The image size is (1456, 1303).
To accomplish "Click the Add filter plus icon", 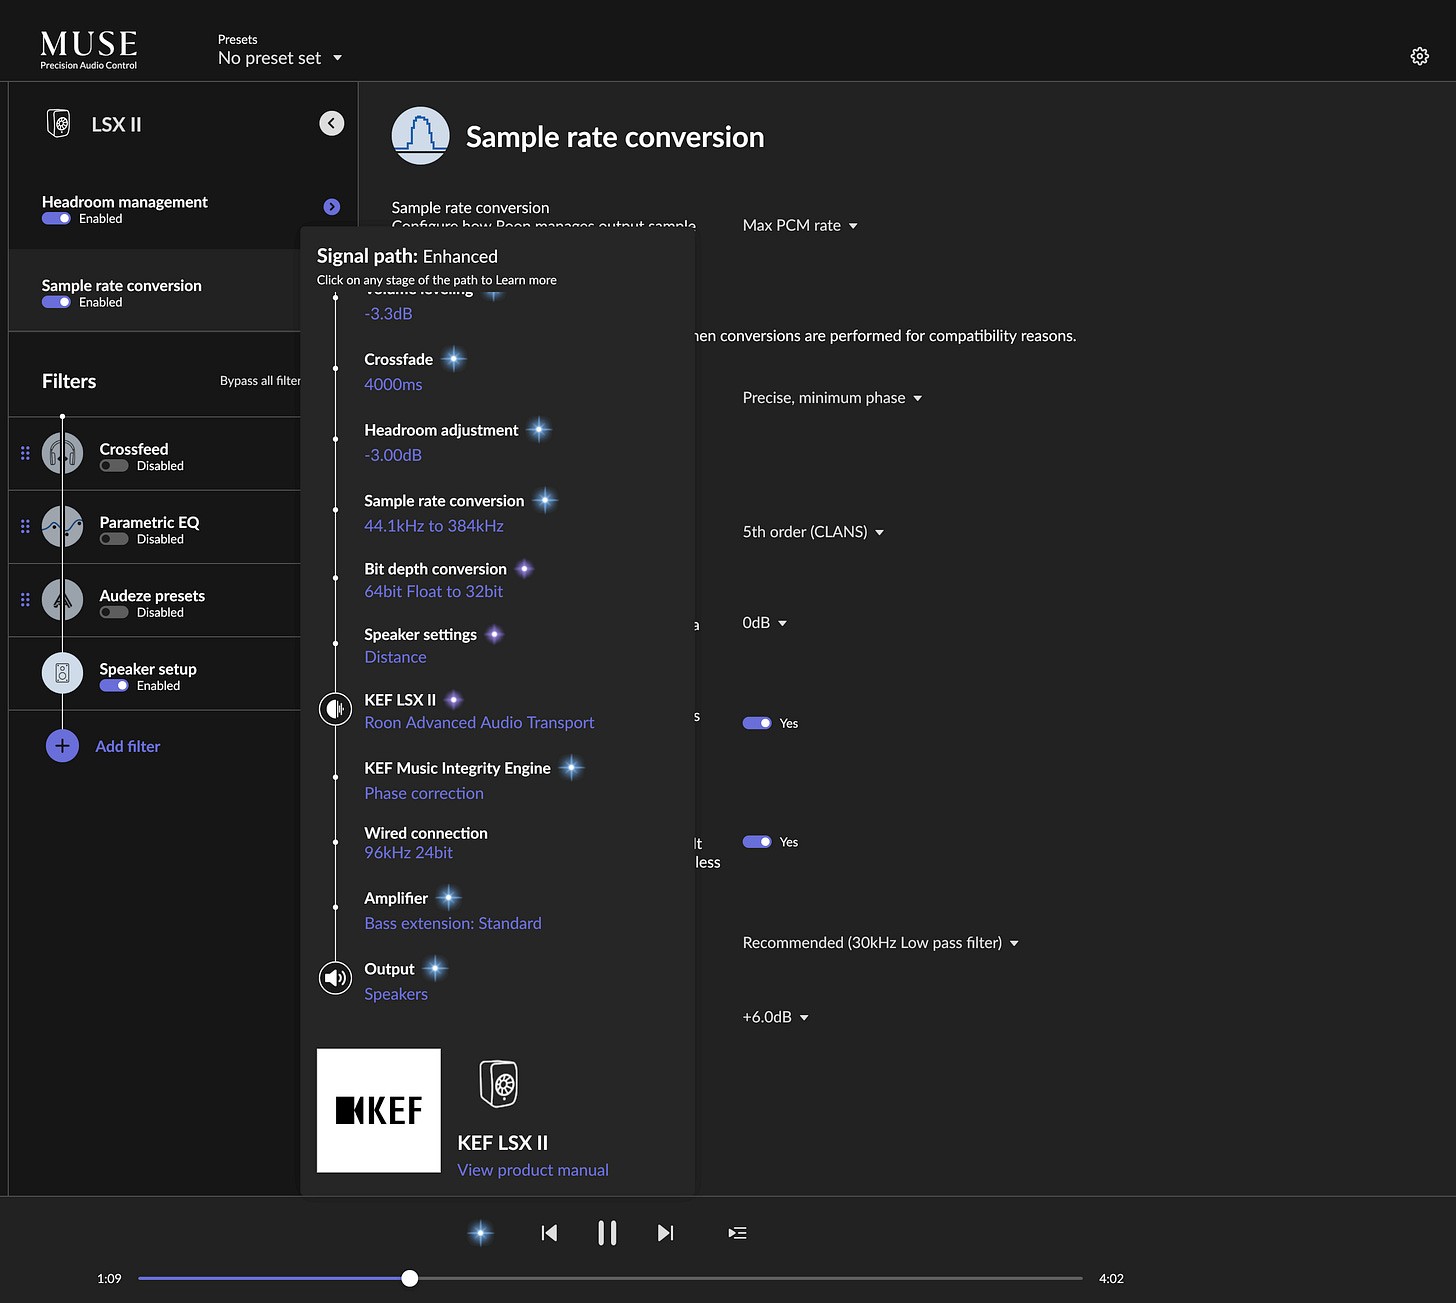I will click(62, 746).
